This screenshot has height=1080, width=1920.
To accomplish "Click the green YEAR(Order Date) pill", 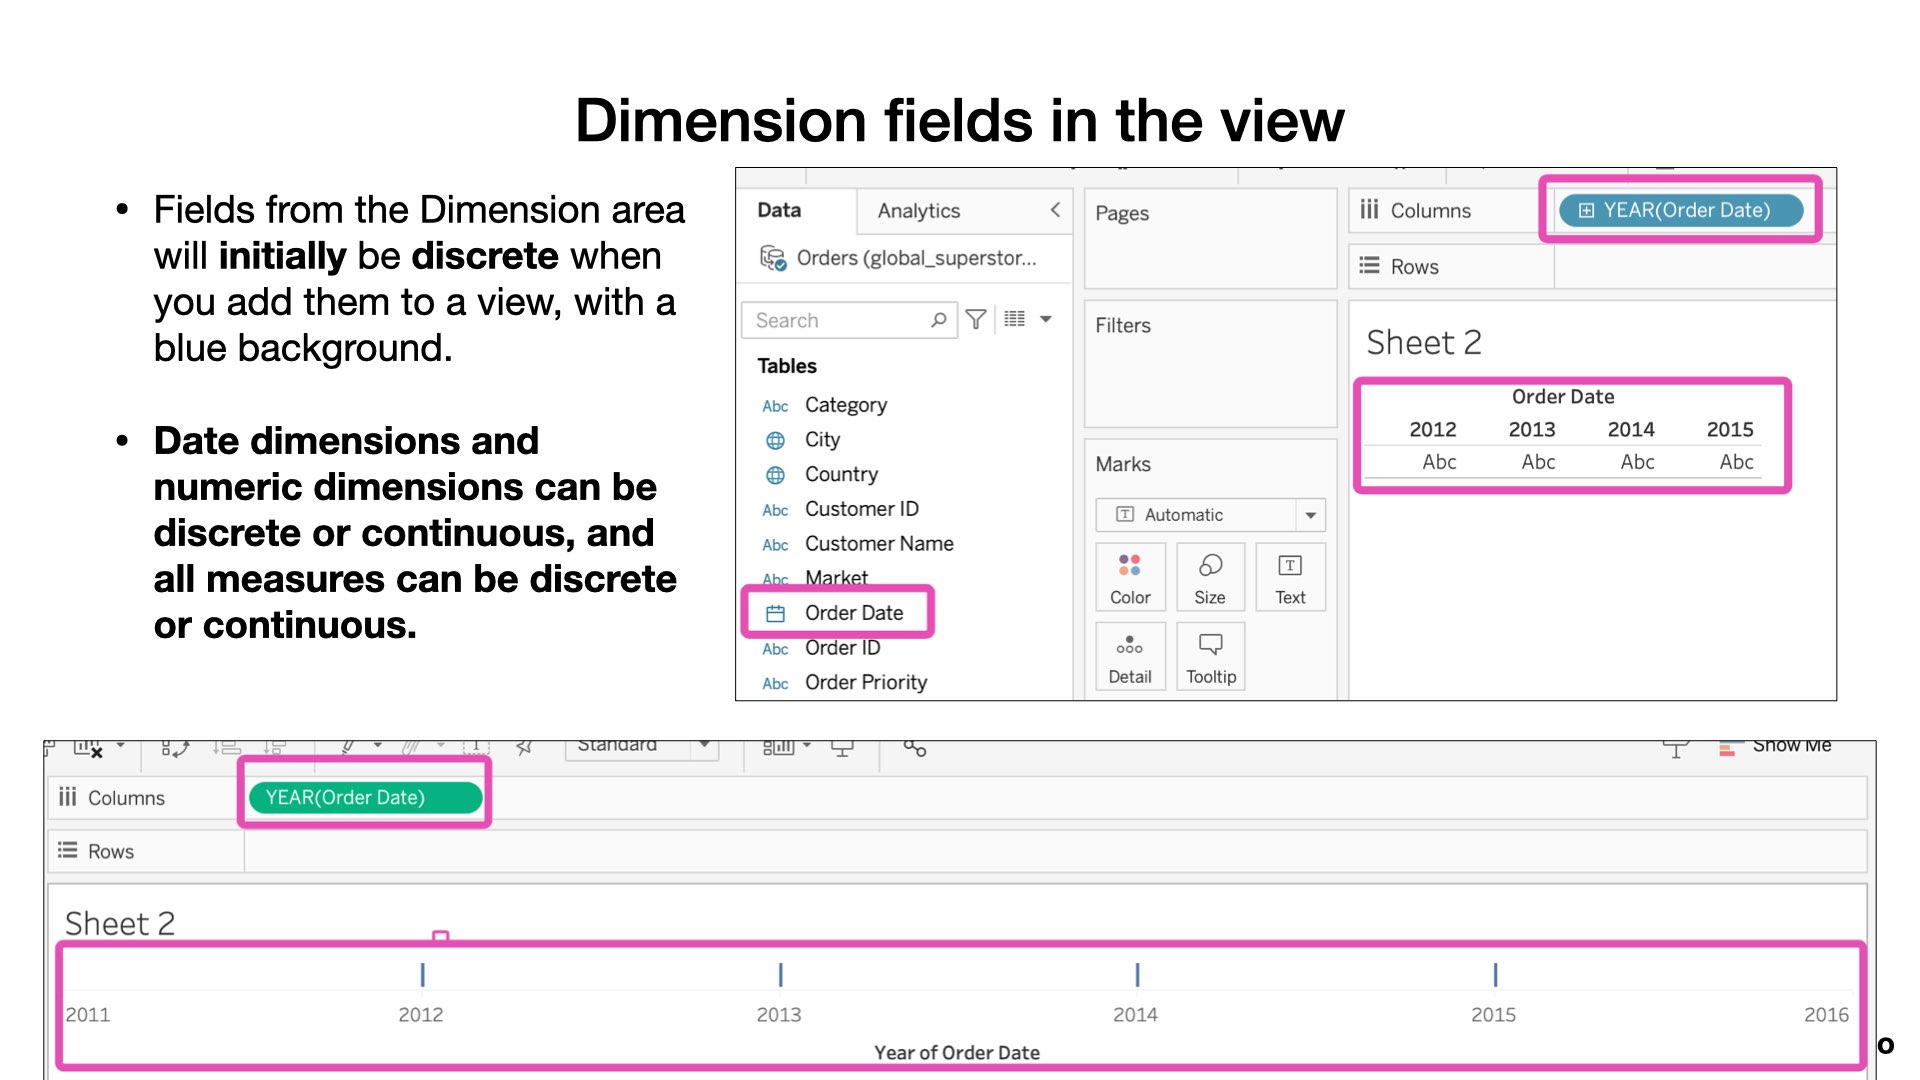I will coord(365,797).
